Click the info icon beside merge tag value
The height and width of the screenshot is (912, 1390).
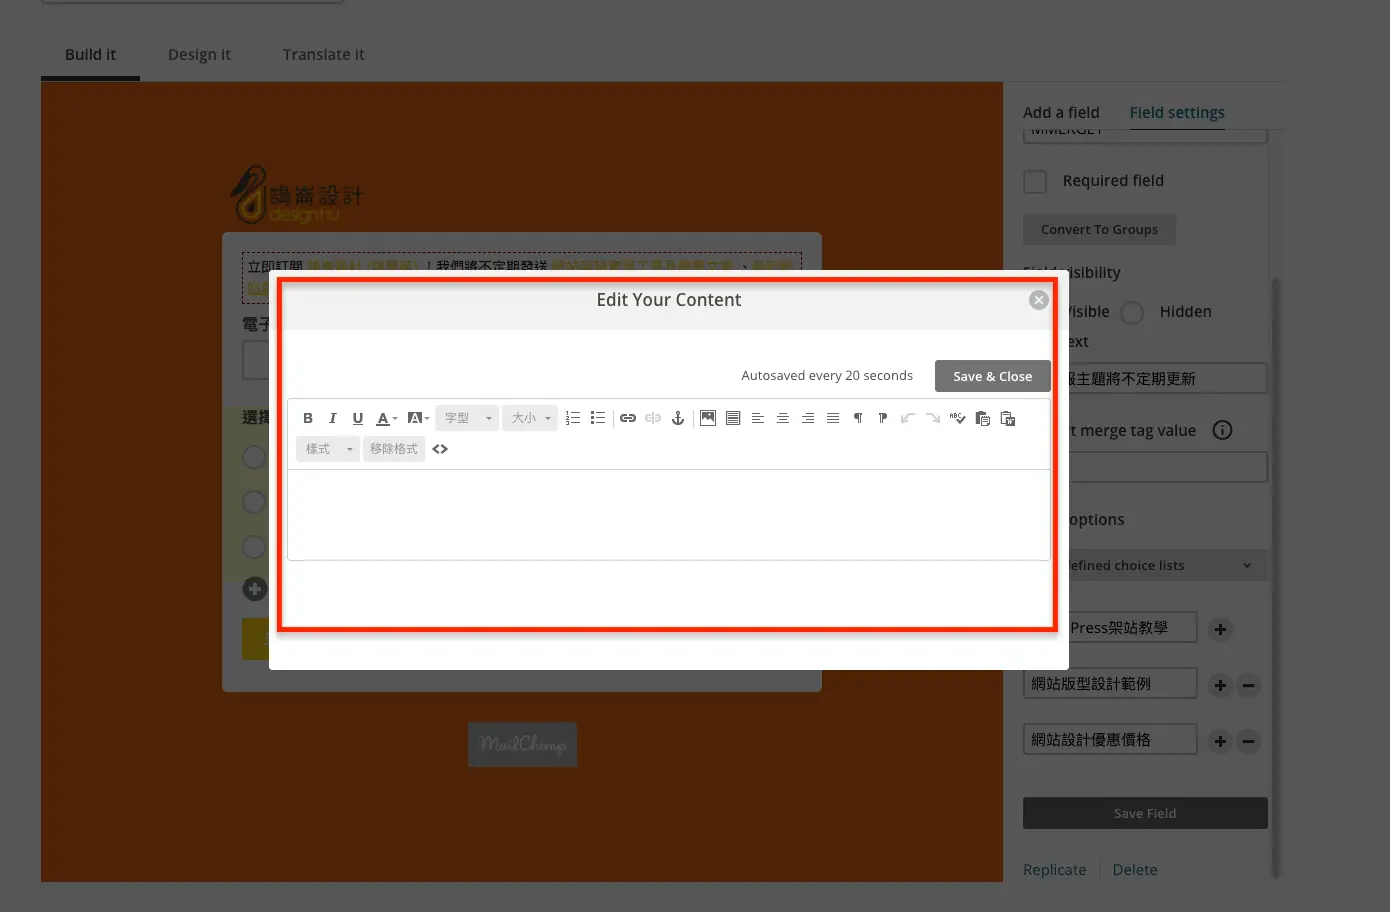[x=1222, y=430]
